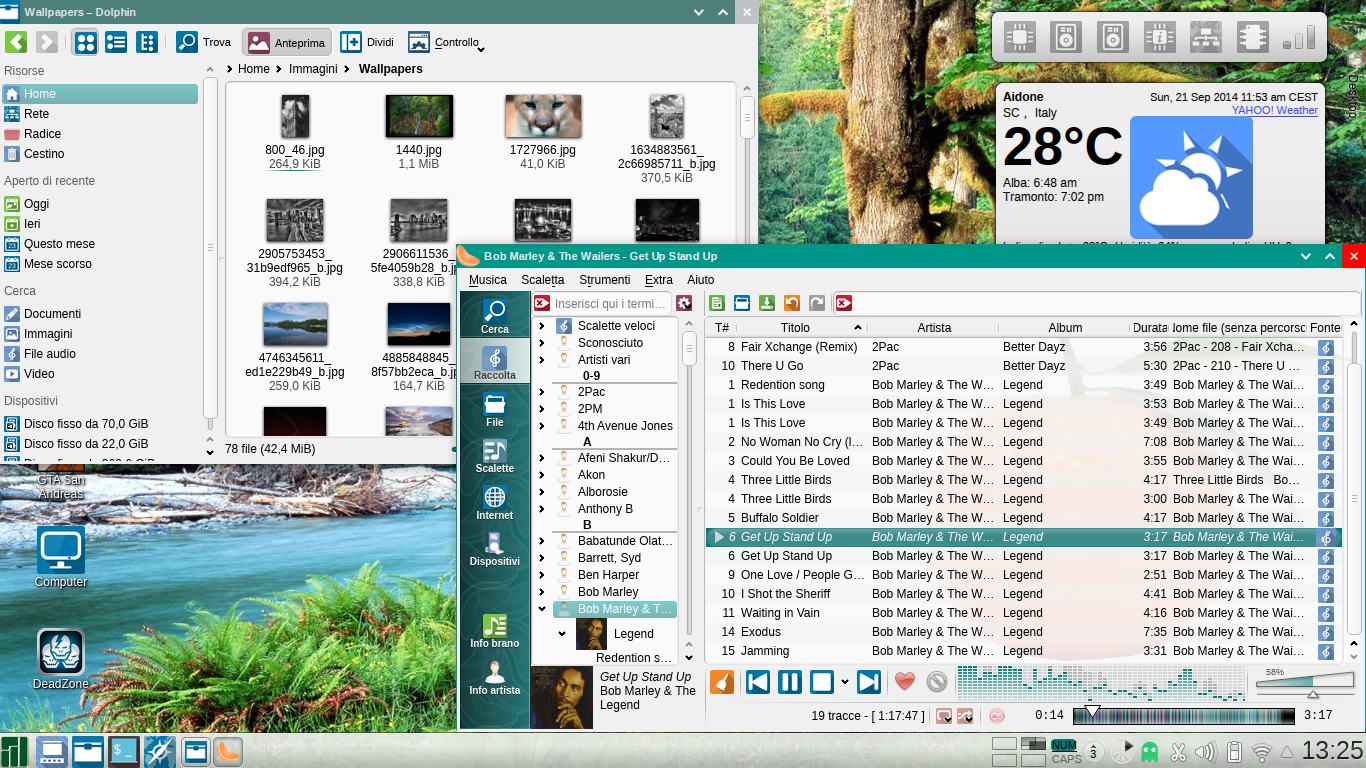
Task: Open the DeadZone desktop icon
Action: click(61, 660)
